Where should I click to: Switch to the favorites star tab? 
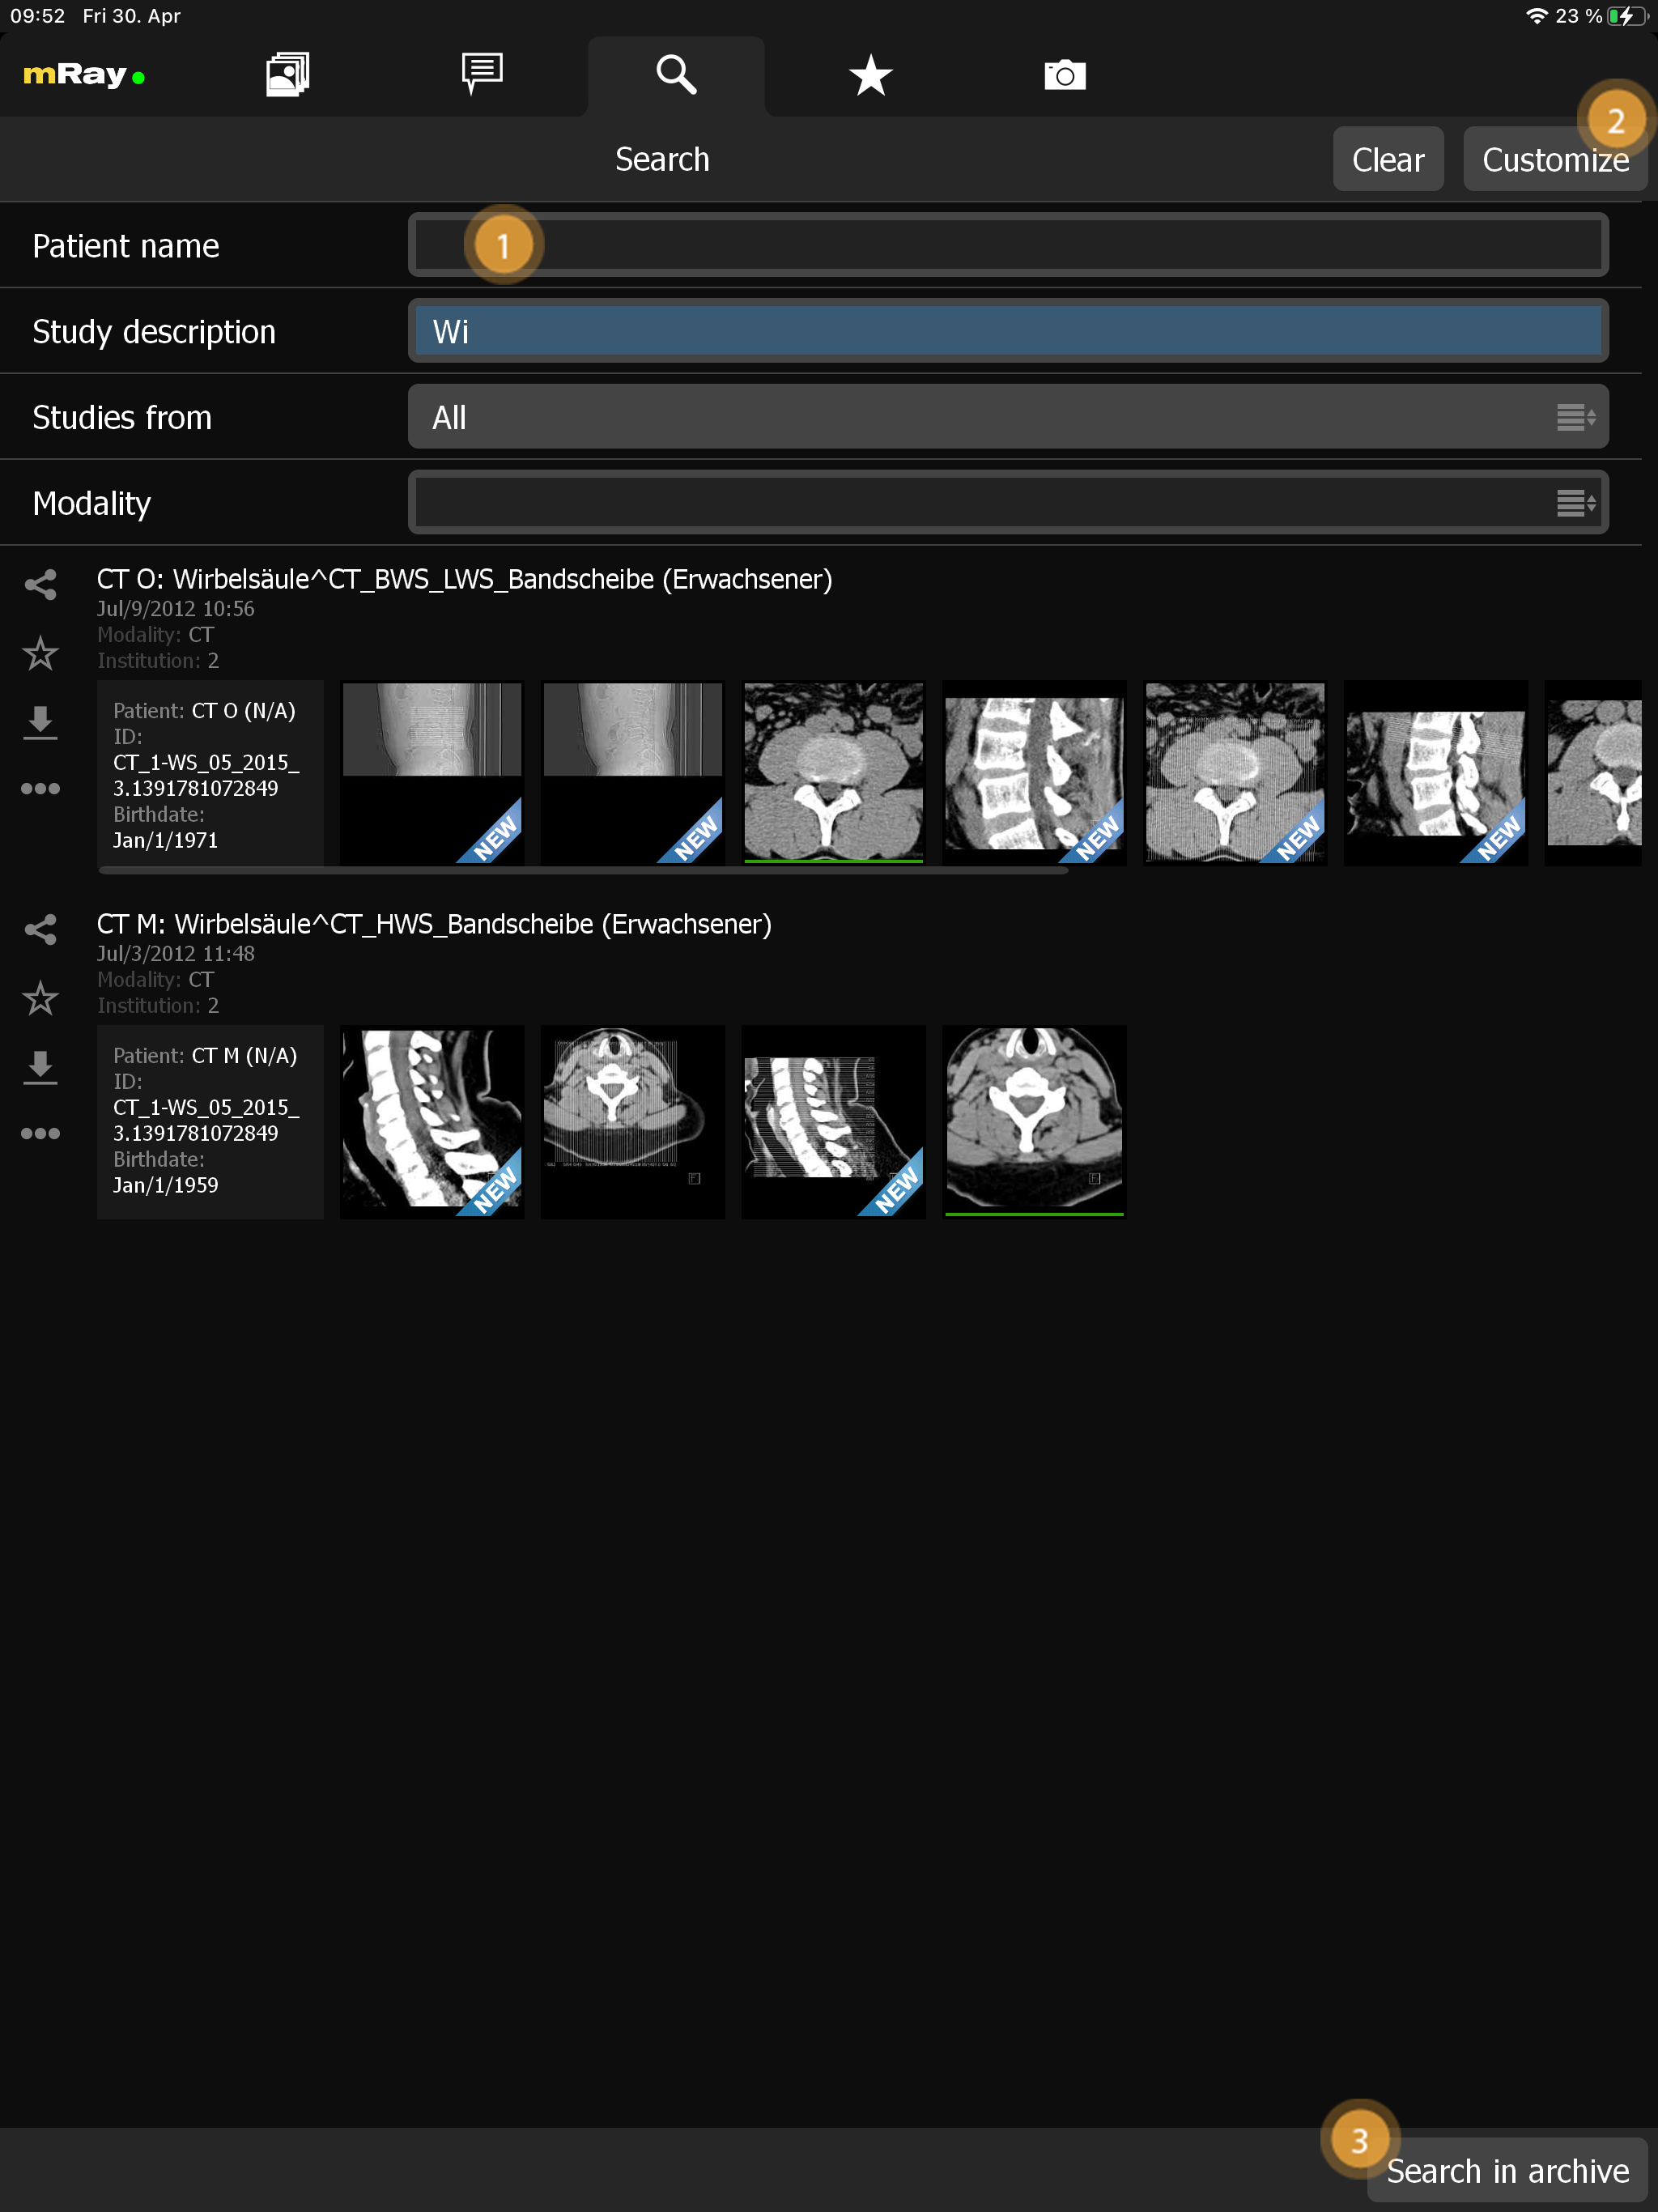[x=870, y=75]
